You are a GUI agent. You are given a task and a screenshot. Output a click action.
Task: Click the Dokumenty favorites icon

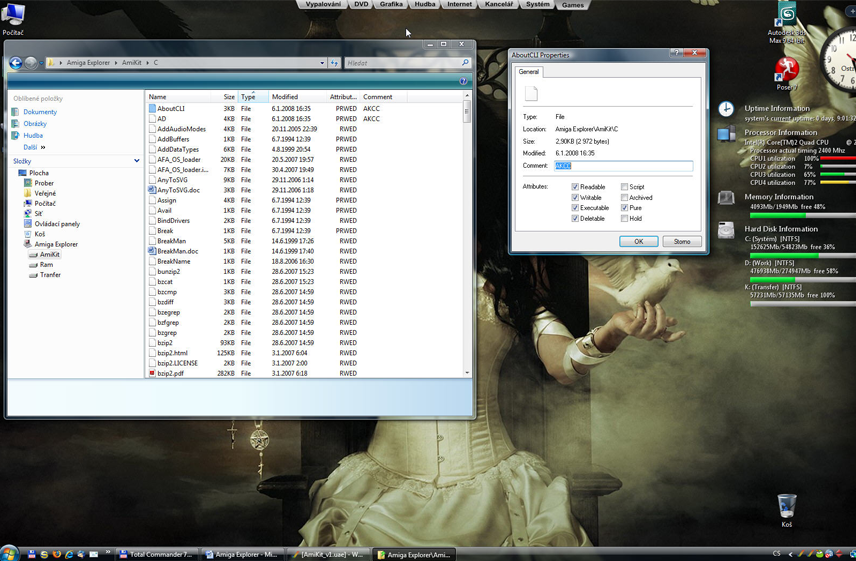(15, 112)
